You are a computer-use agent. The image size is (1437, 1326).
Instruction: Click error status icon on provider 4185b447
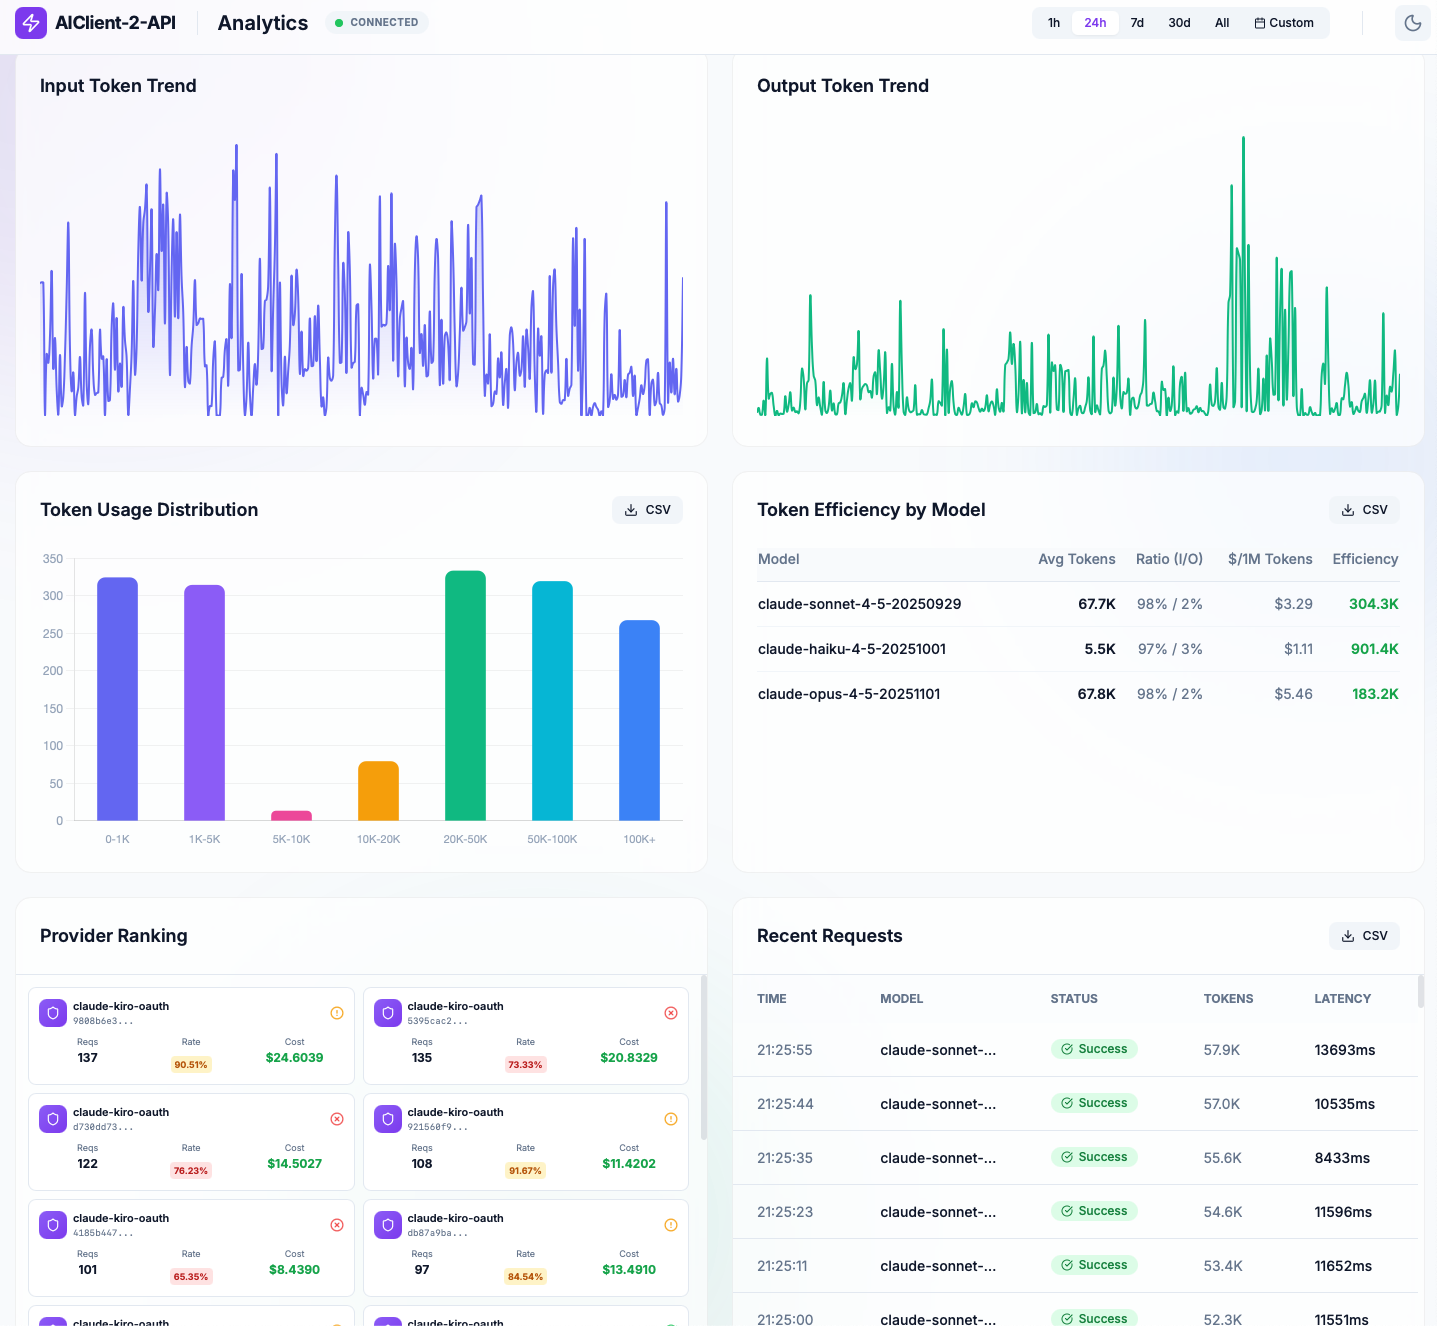click(x=337, y=1225)
